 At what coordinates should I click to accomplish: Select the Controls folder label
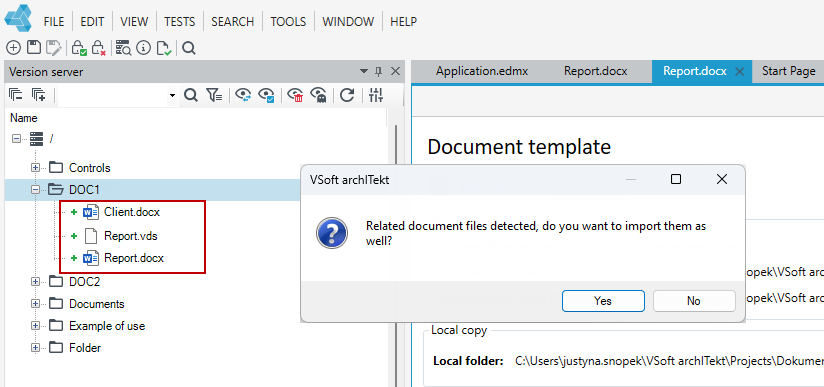coord(90,168)
